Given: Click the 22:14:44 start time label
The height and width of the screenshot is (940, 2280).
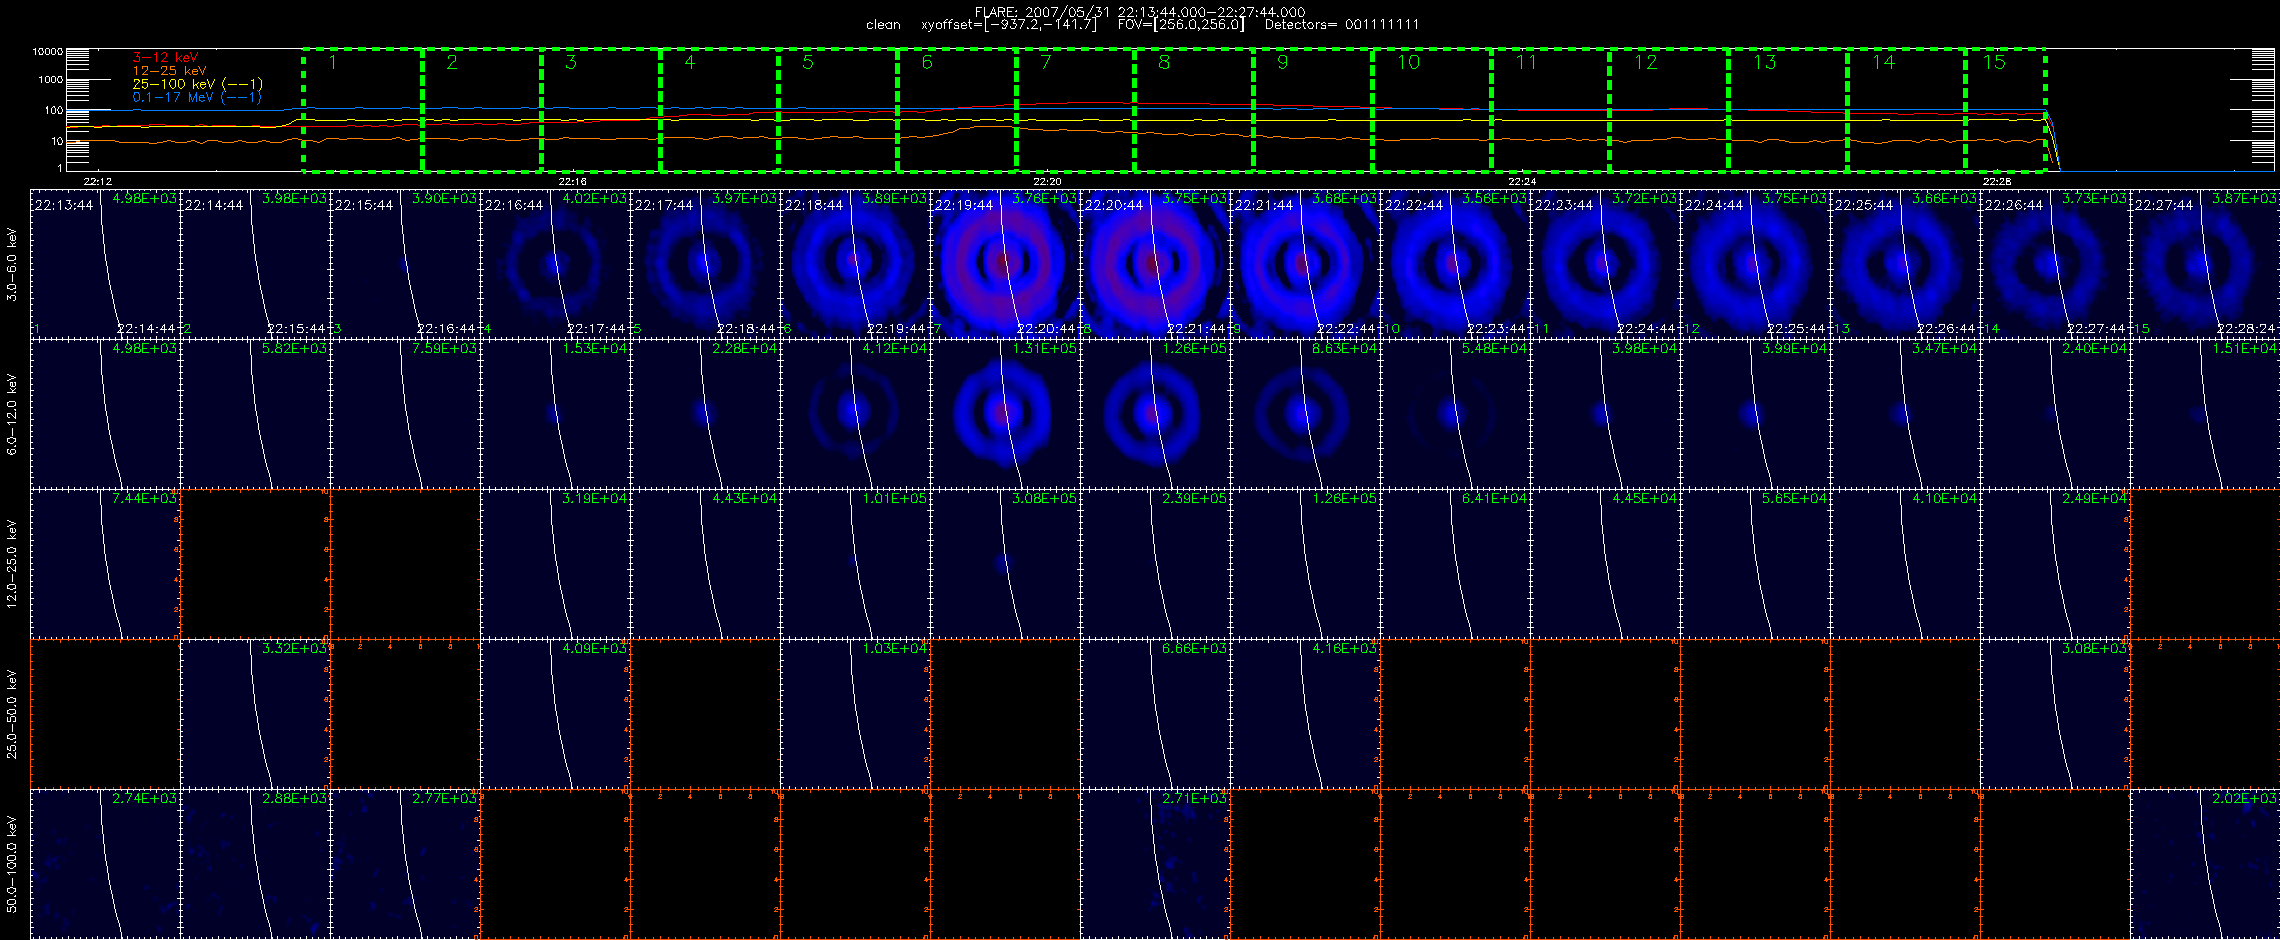Looking at the screenshot, I should pyautogui.click(x=214, y=205).
